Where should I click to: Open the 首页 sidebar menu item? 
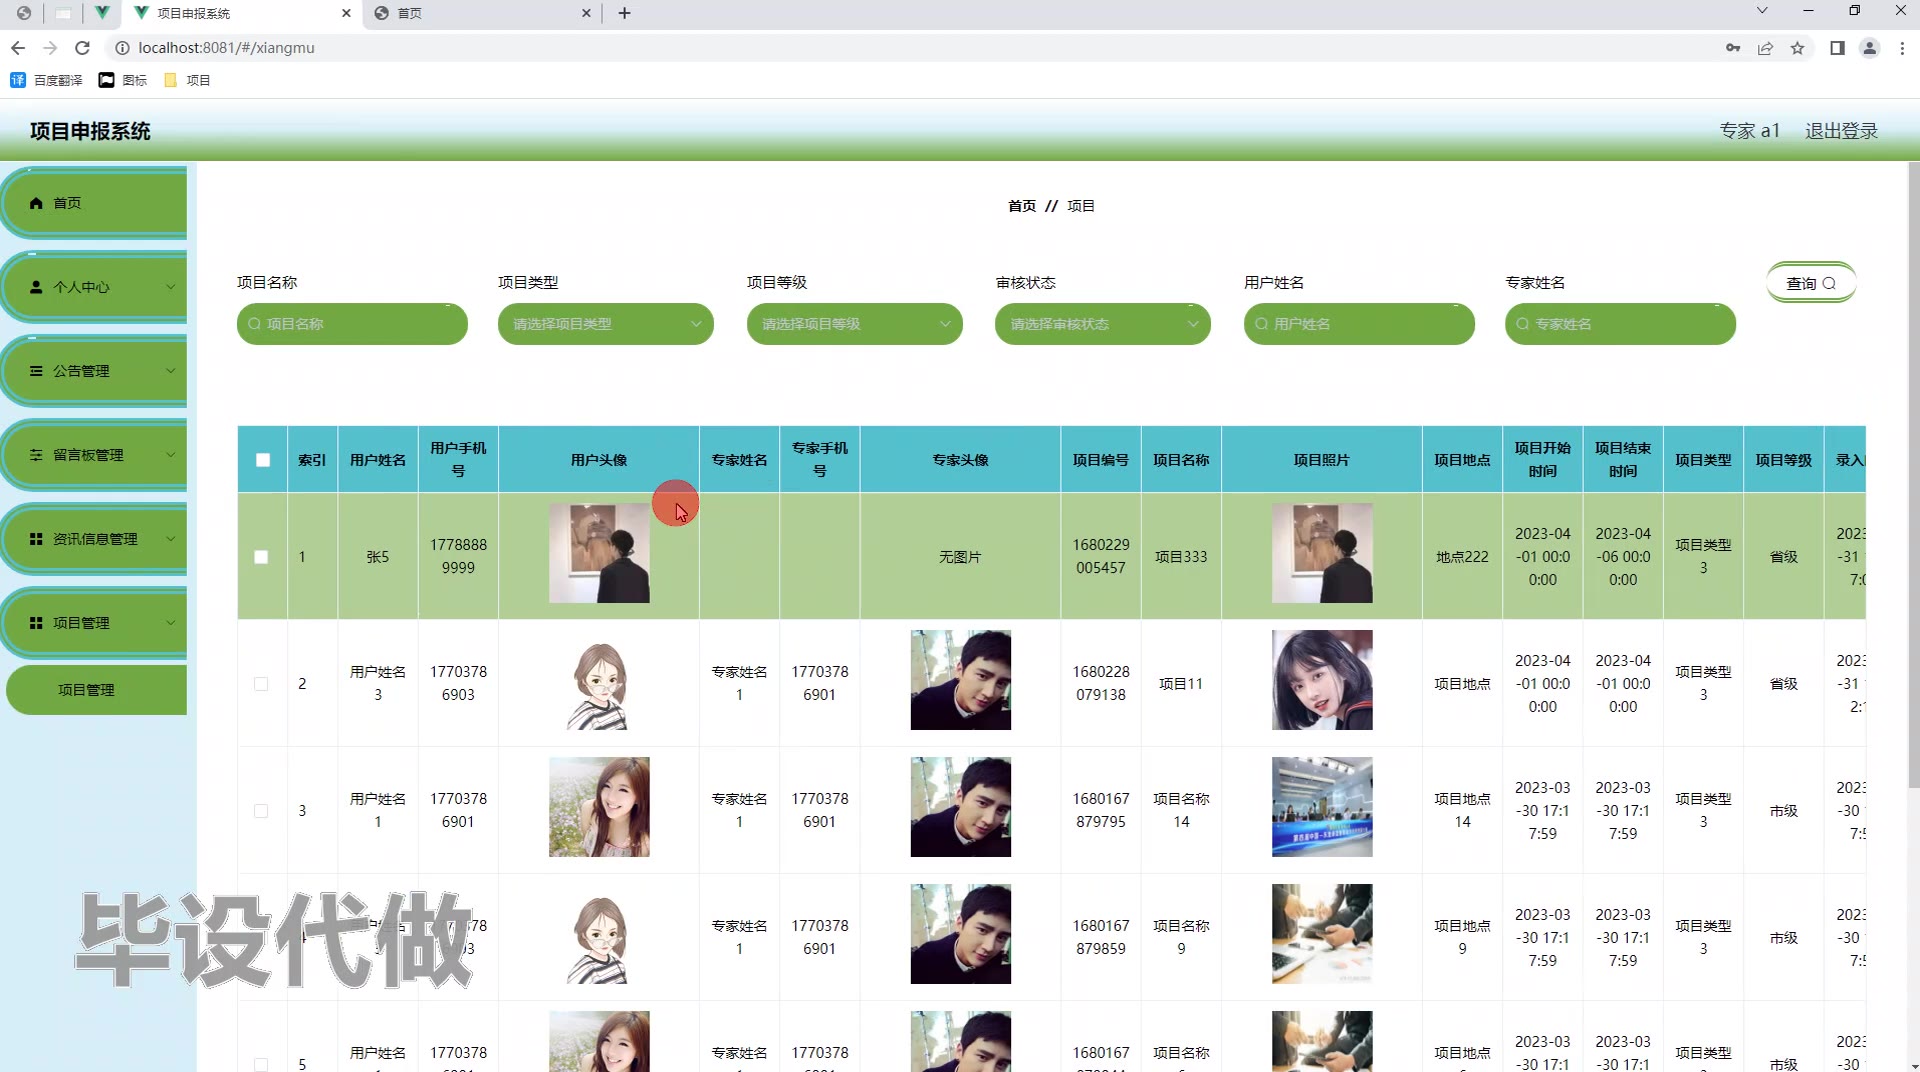pyautogui.click(x=94, y=203)
